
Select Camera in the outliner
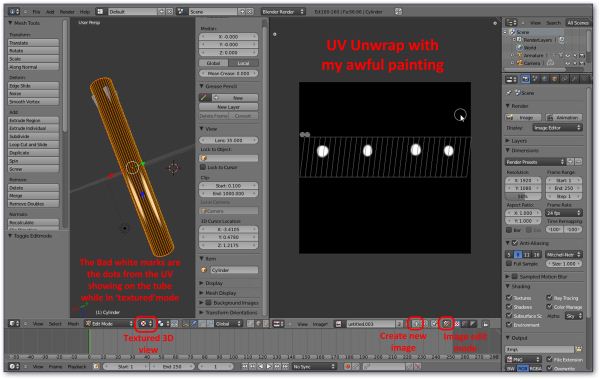tap(532, 63)
